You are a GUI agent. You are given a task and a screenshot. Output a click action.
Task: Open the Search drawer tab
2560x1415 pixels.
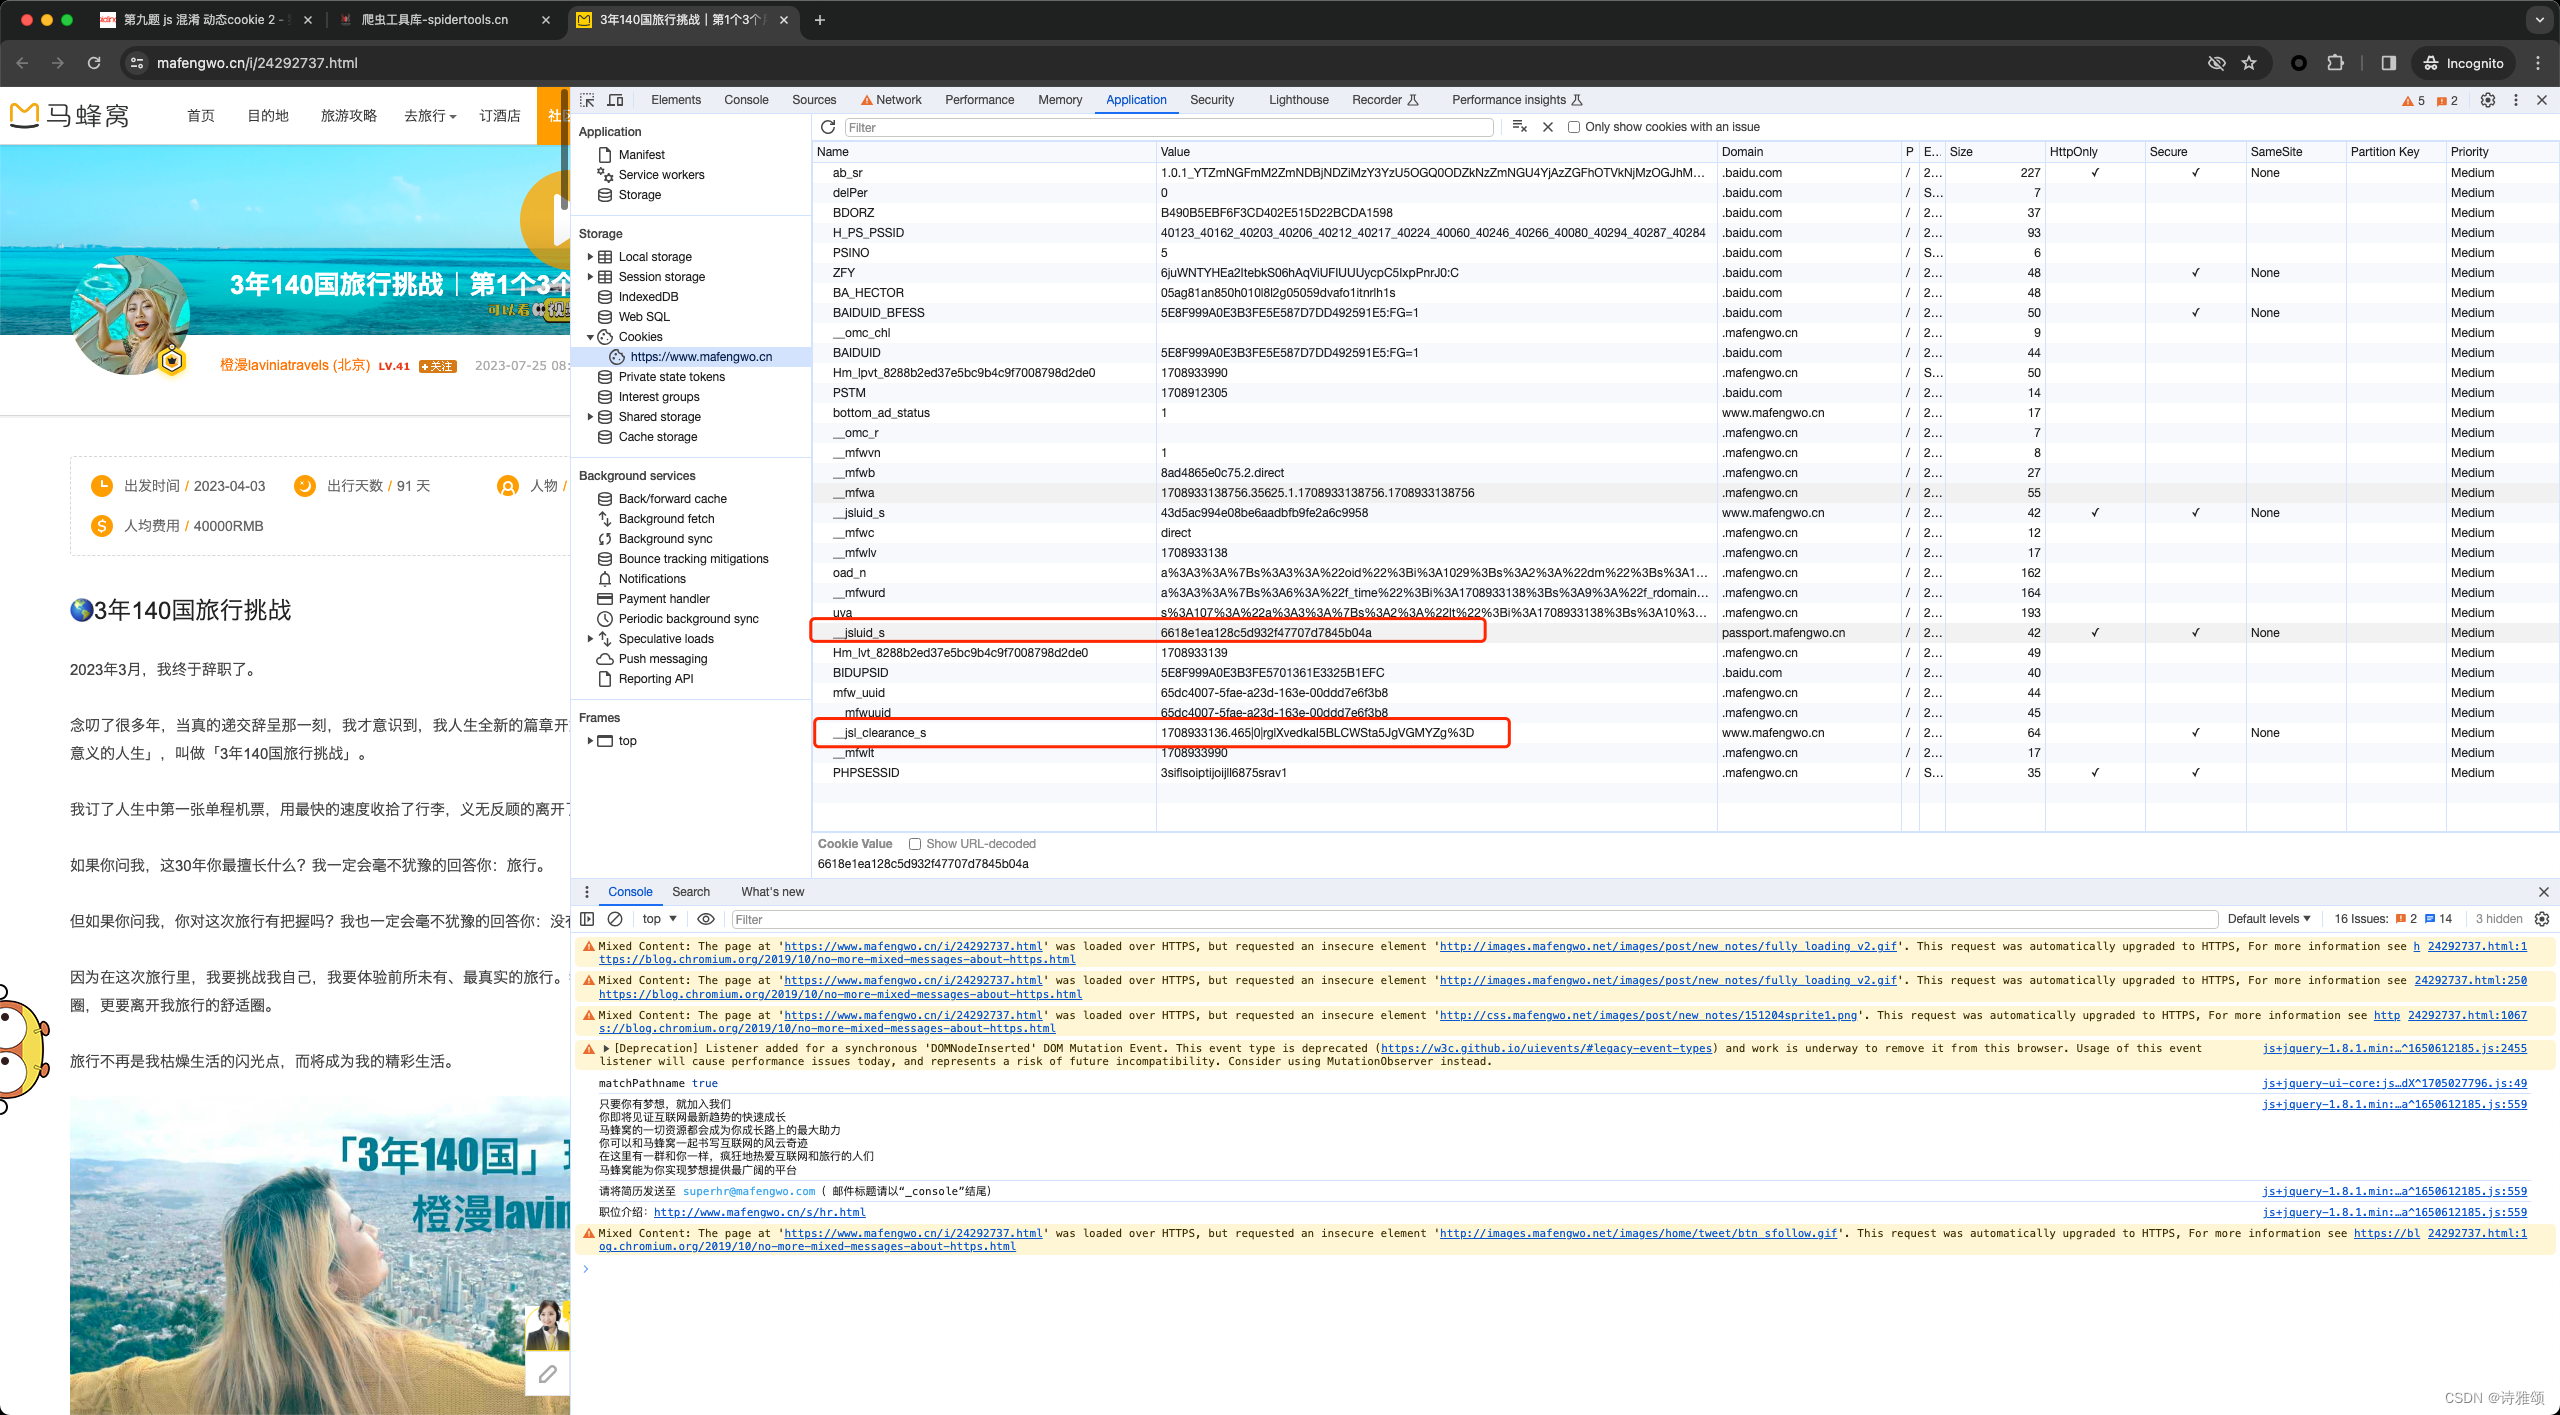point(691,892)
